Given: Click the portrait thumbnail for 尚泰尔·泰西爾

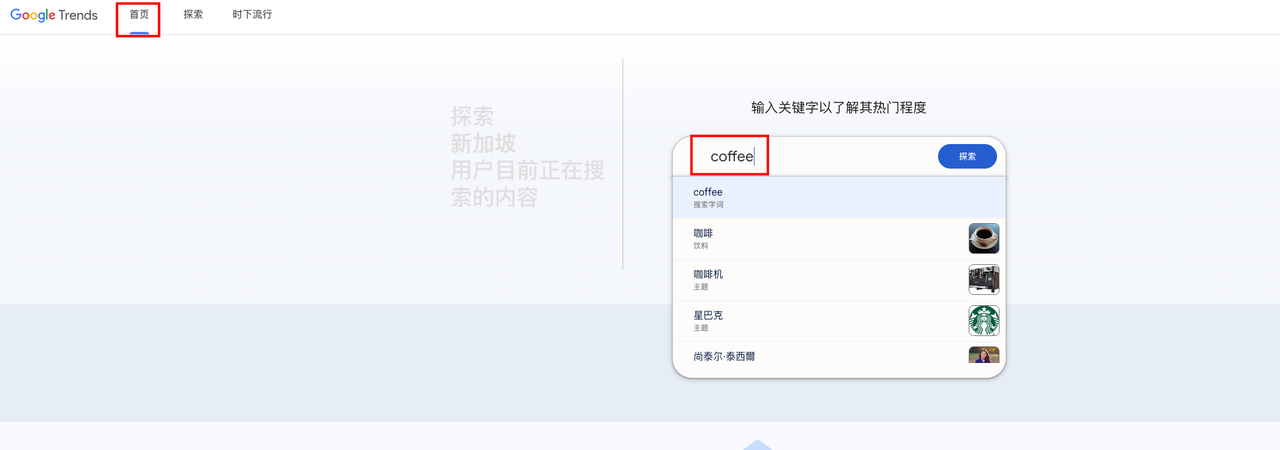Looking at the screenshot, I should point(984,356).
